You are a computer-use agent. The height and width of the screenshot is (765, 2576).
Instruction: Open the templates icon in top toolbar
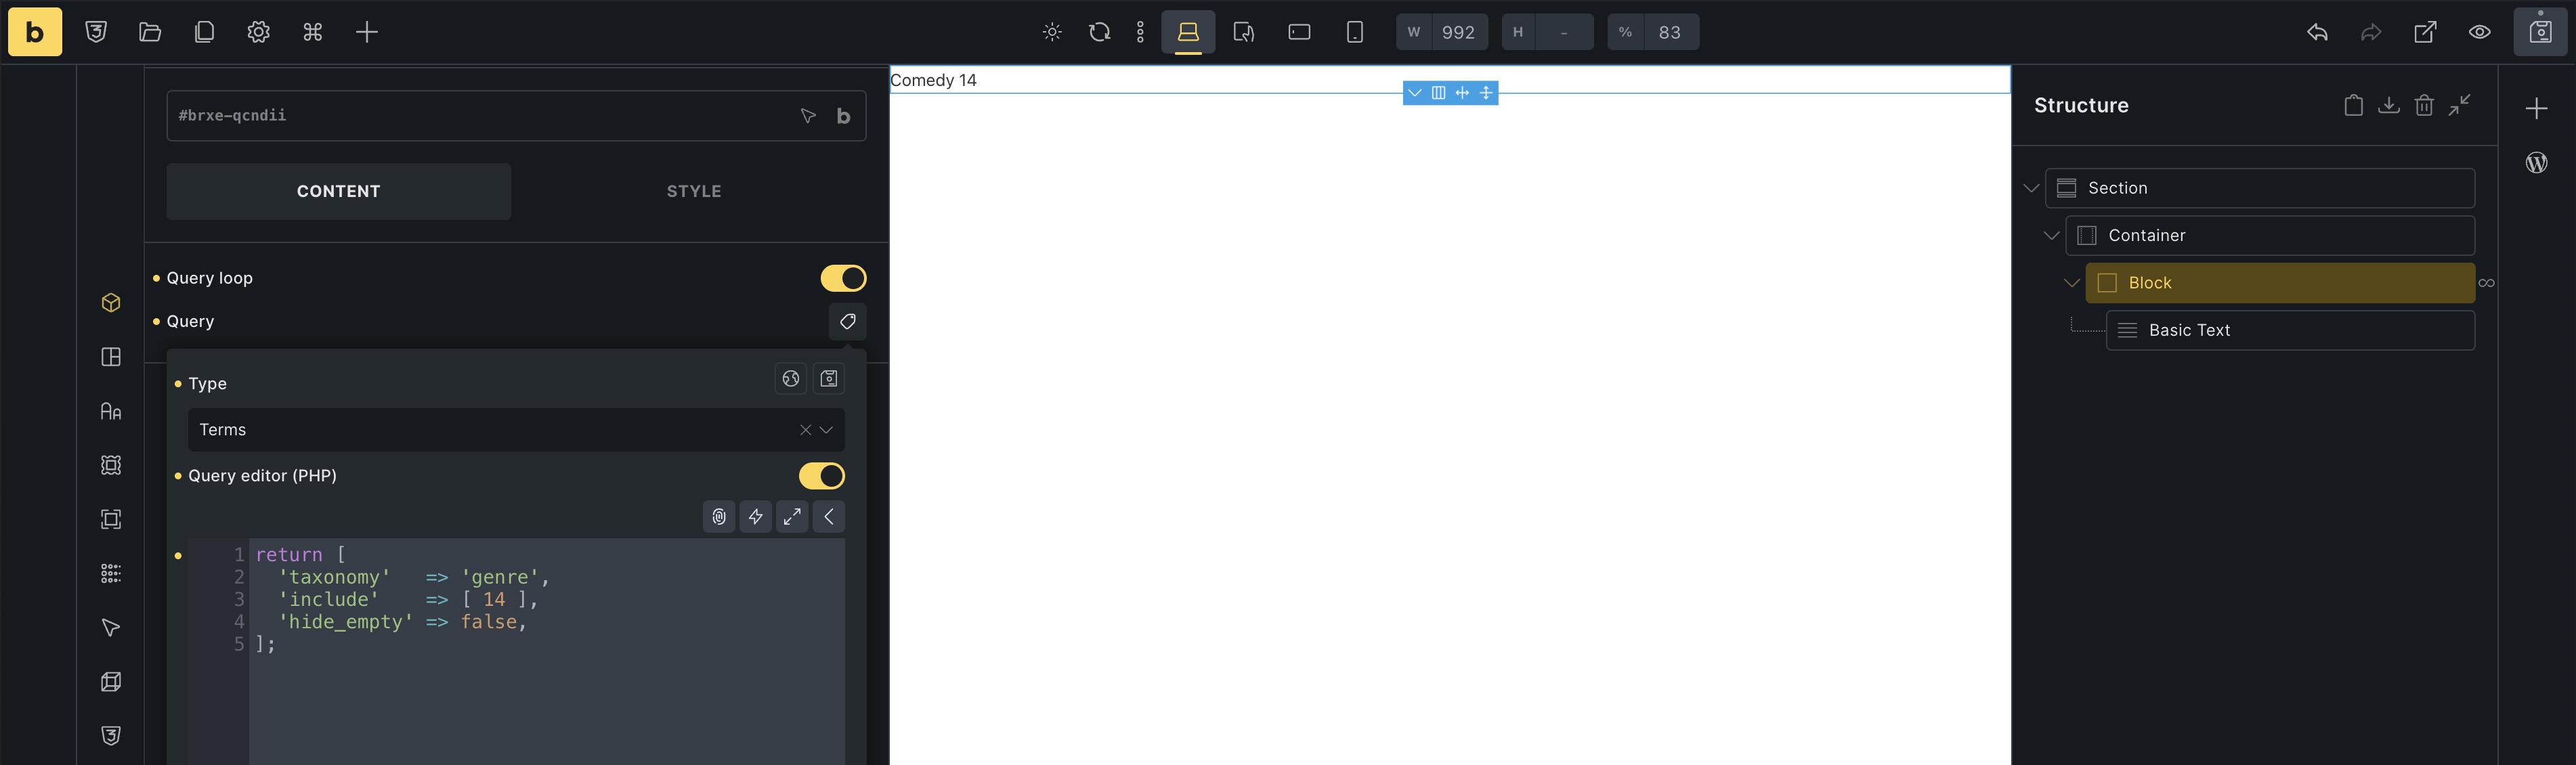(204, 32)
